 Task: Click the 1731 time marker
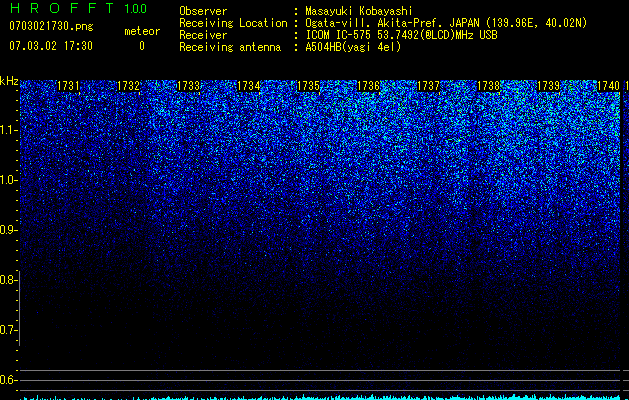[68, 86]
